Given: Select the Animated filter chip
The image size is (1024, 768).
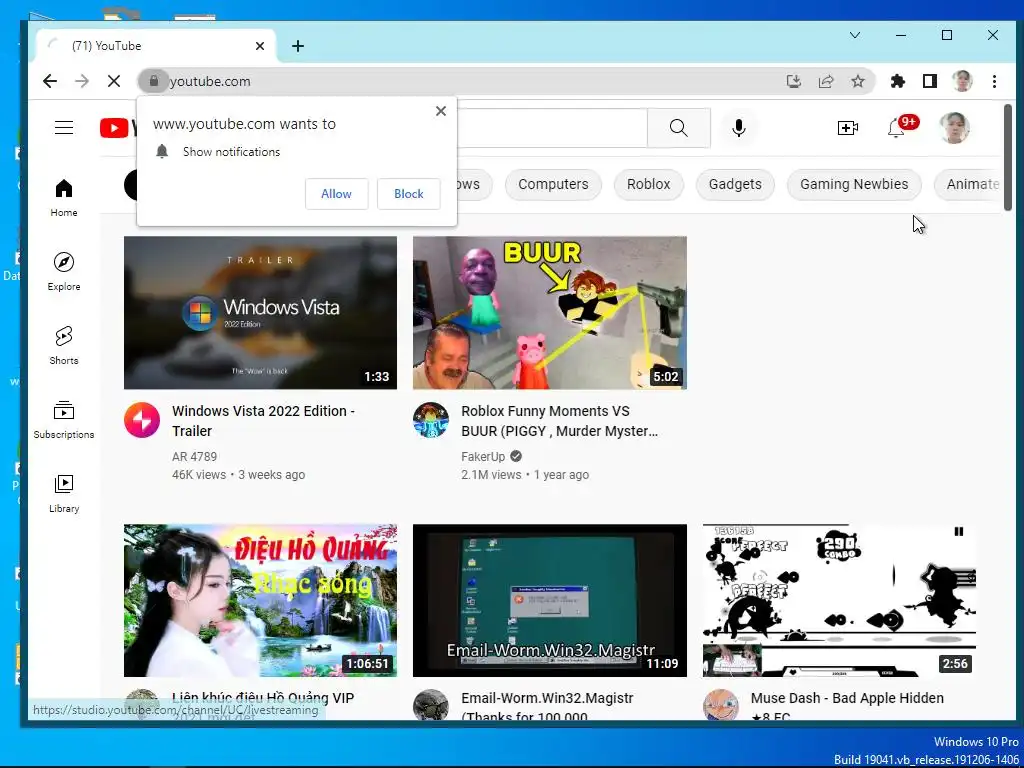Looking at the screenshot, I should point(968,184).
